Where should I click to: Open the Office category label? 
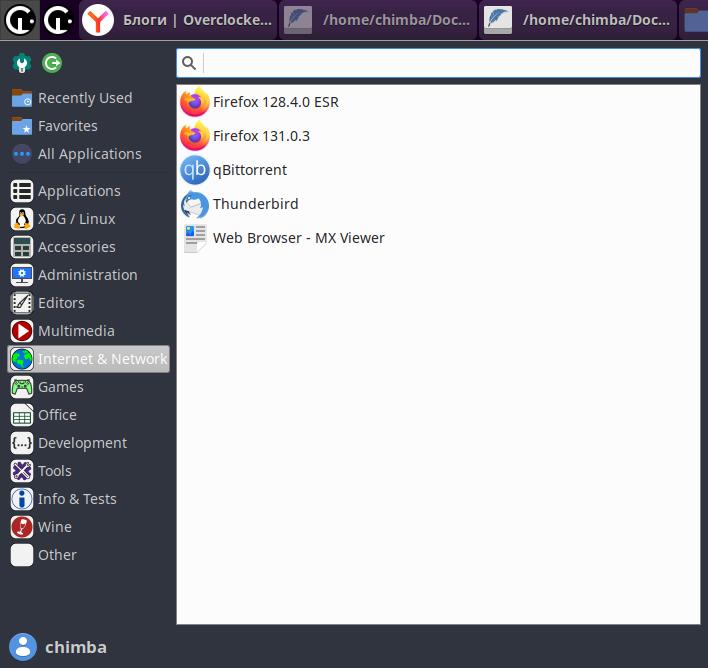point(57,415)
